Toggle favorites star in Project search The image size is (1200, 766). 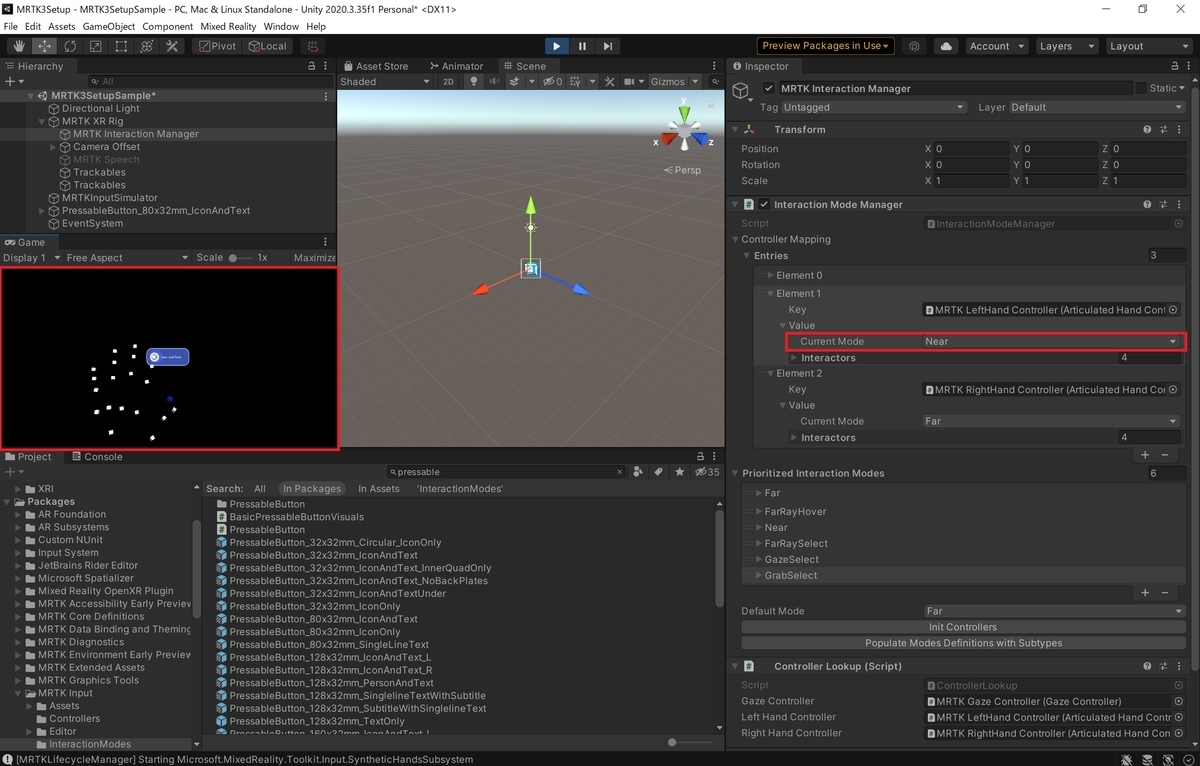[680, 471]
